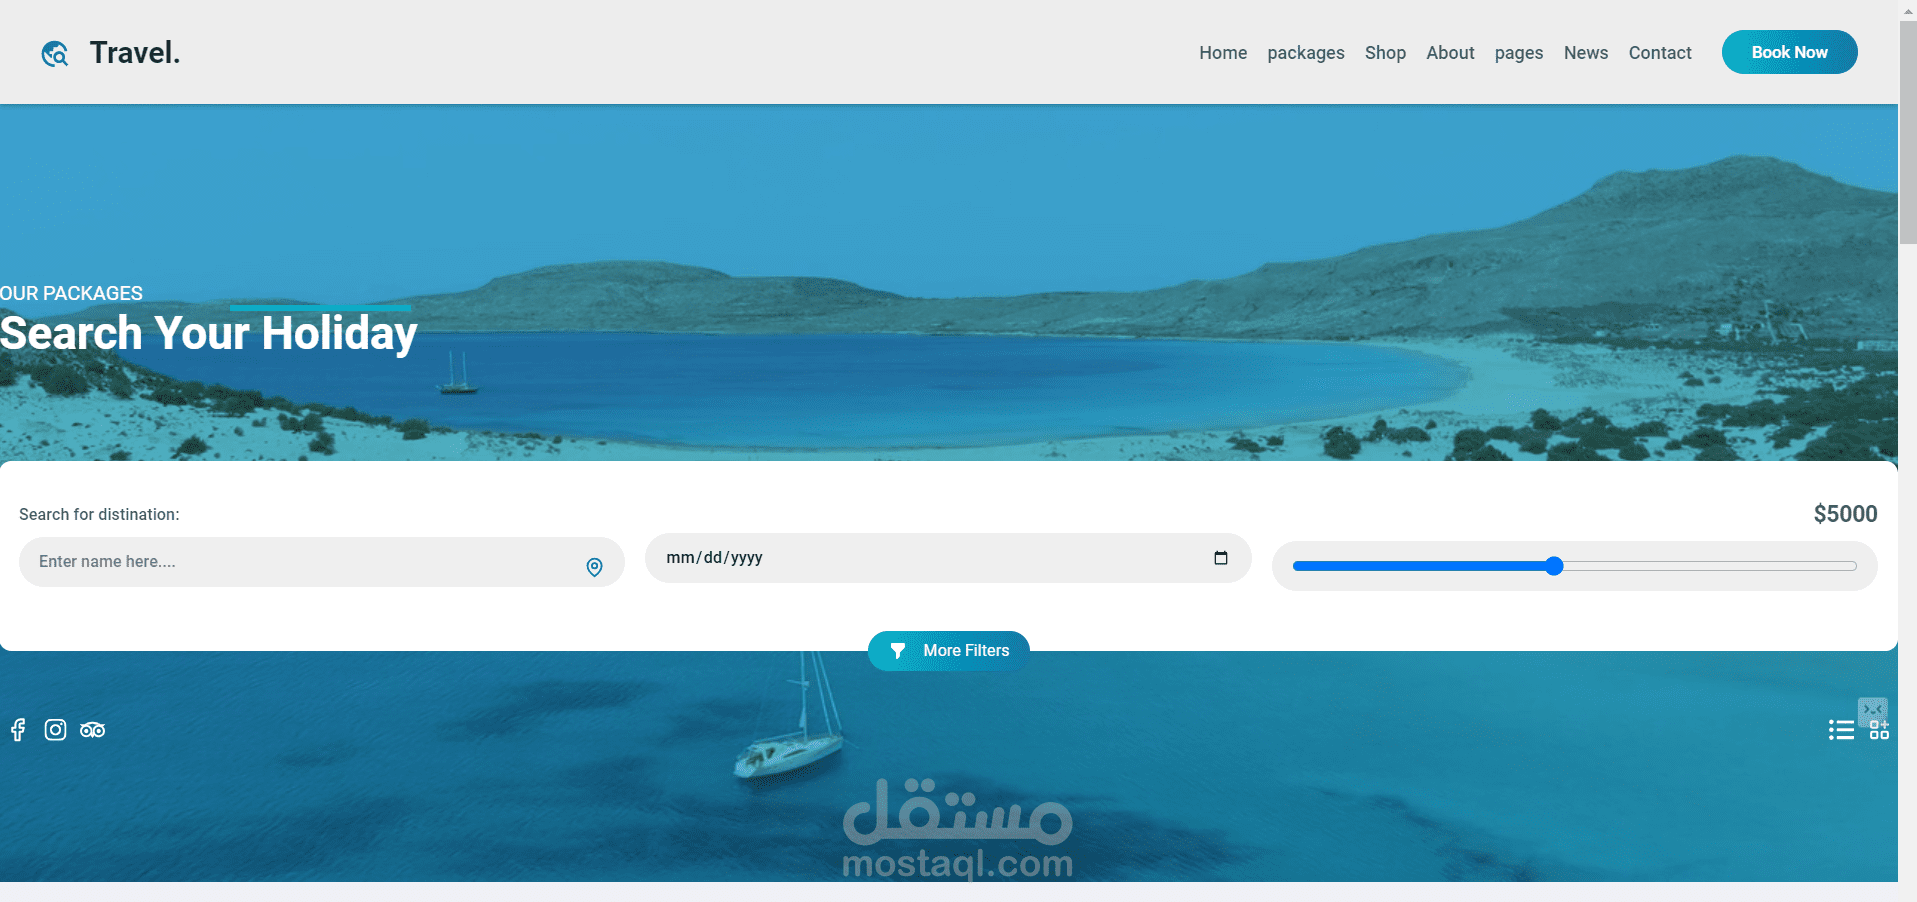Open the About menu item
This screenshot has width=1917, height=902.
click(x=1450, y=53)
